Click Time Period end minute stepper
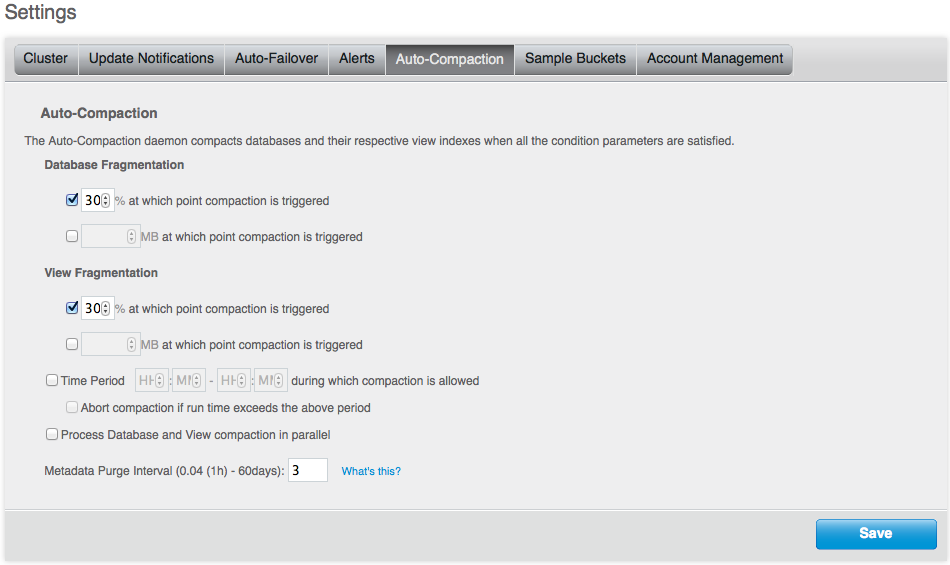 tap(280, 381)
